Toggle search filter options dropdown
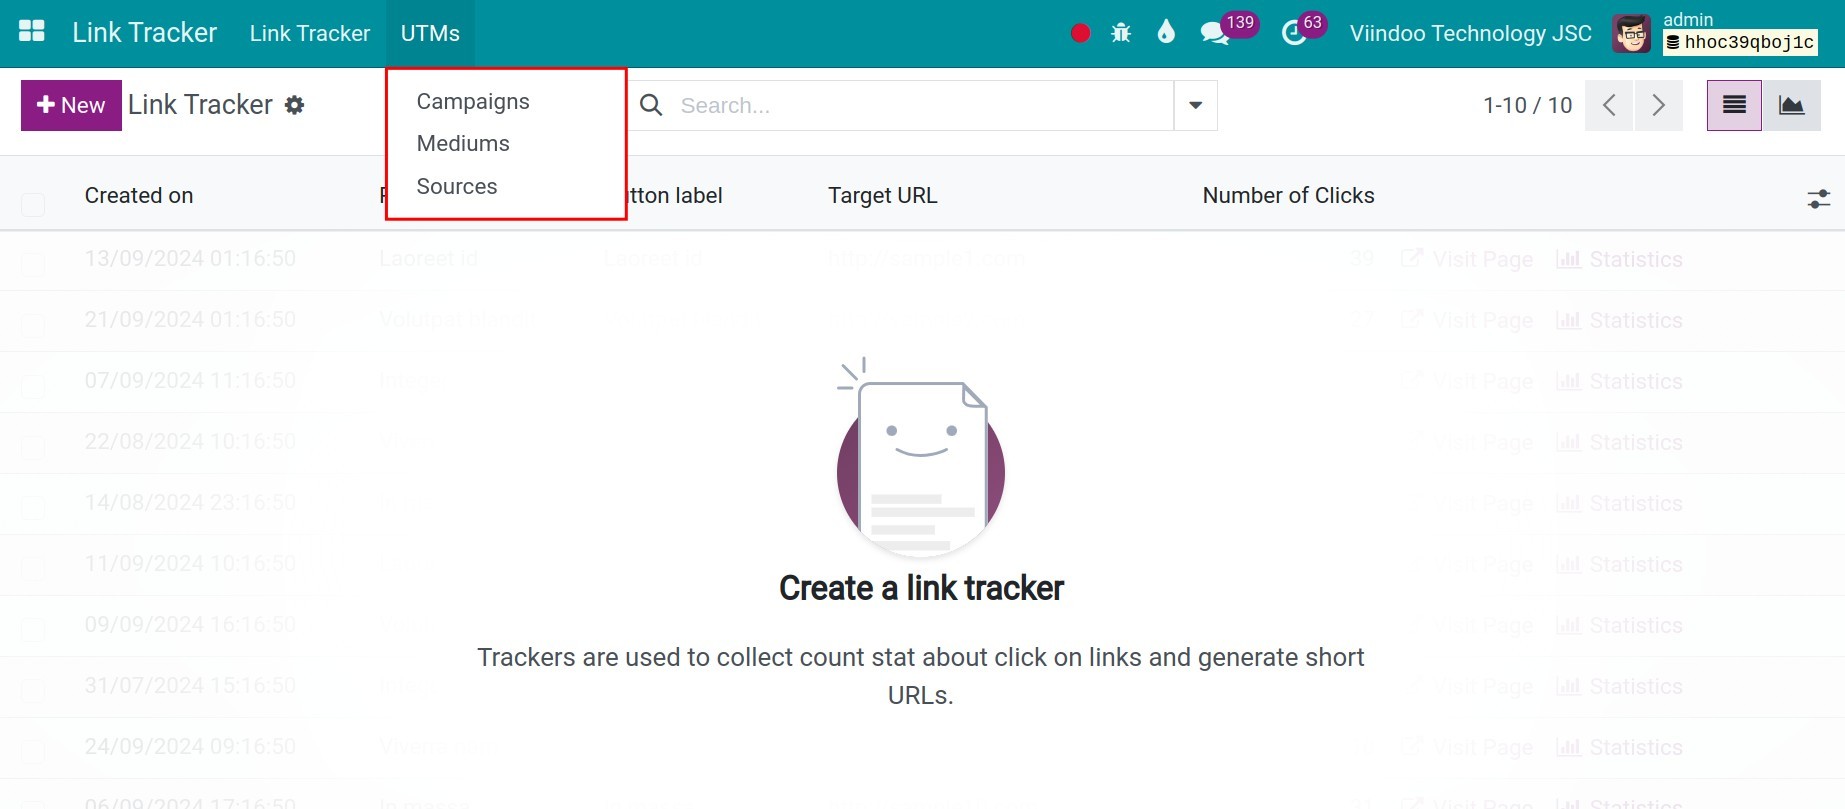The width and height of the screenshot is (1845, 809). [x=1195, y=105]
